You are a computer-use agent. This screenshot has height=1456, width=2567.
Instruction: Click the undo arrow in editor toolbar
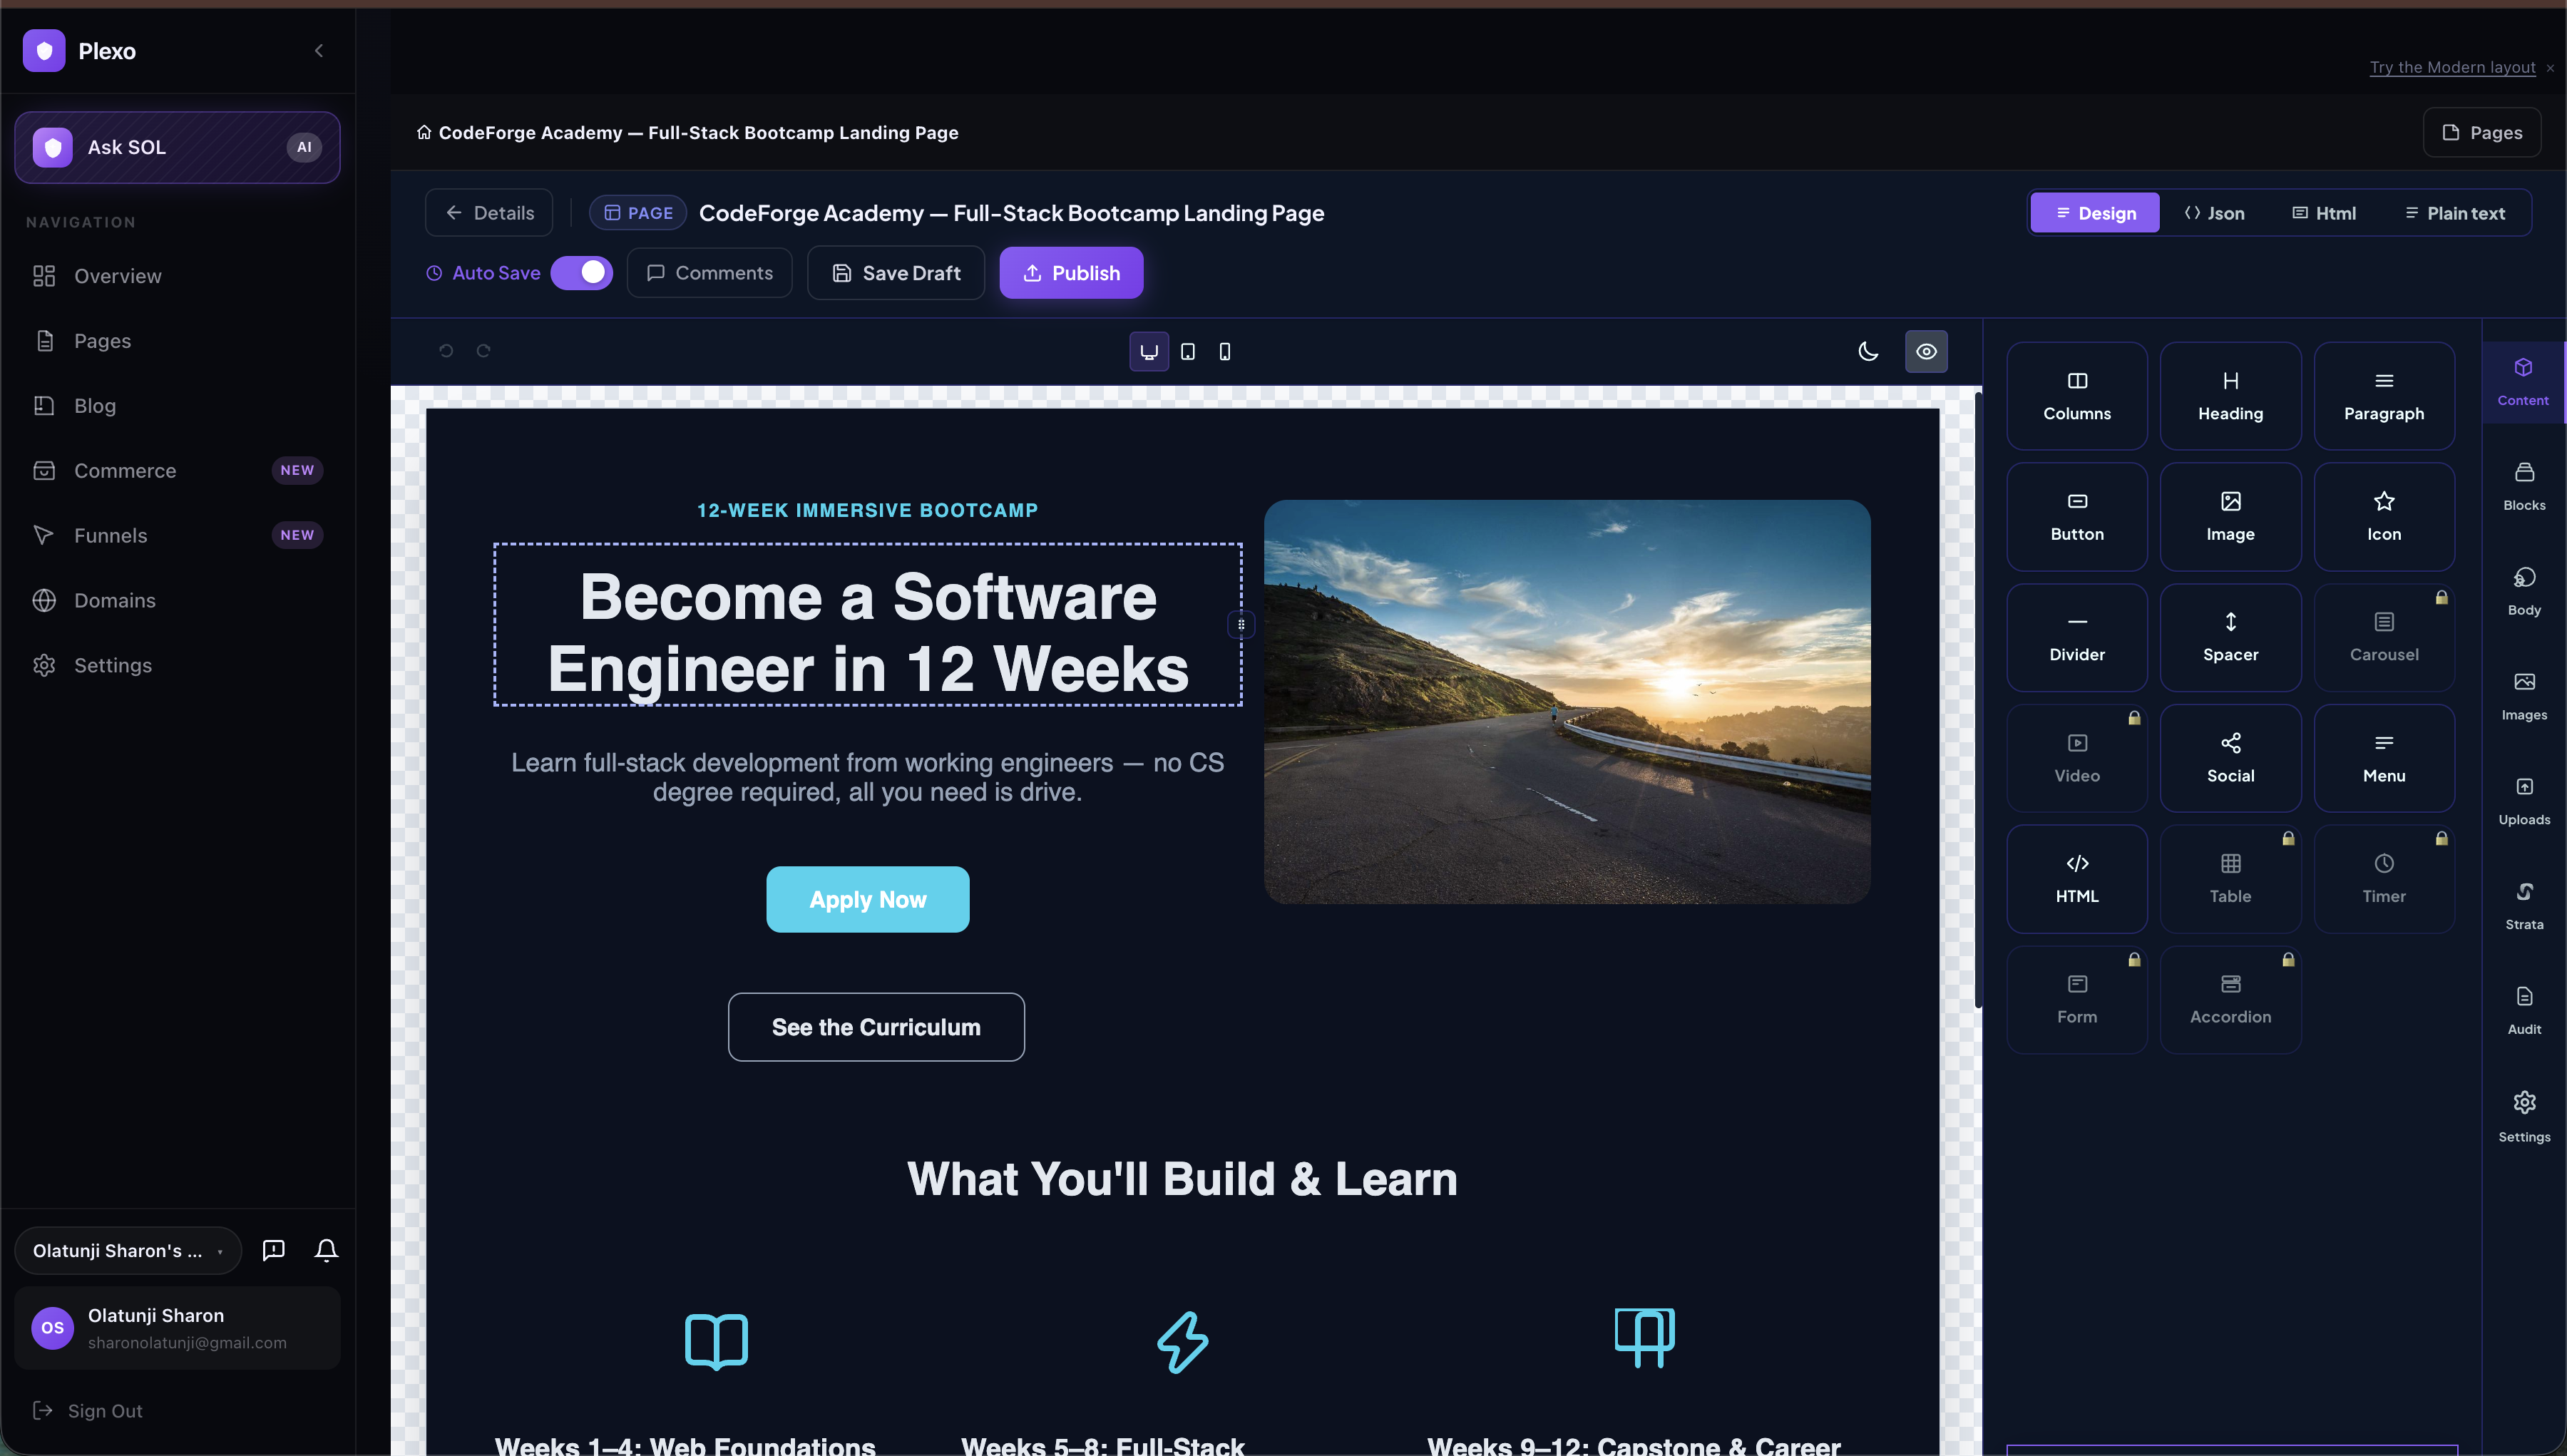(446, 351)
